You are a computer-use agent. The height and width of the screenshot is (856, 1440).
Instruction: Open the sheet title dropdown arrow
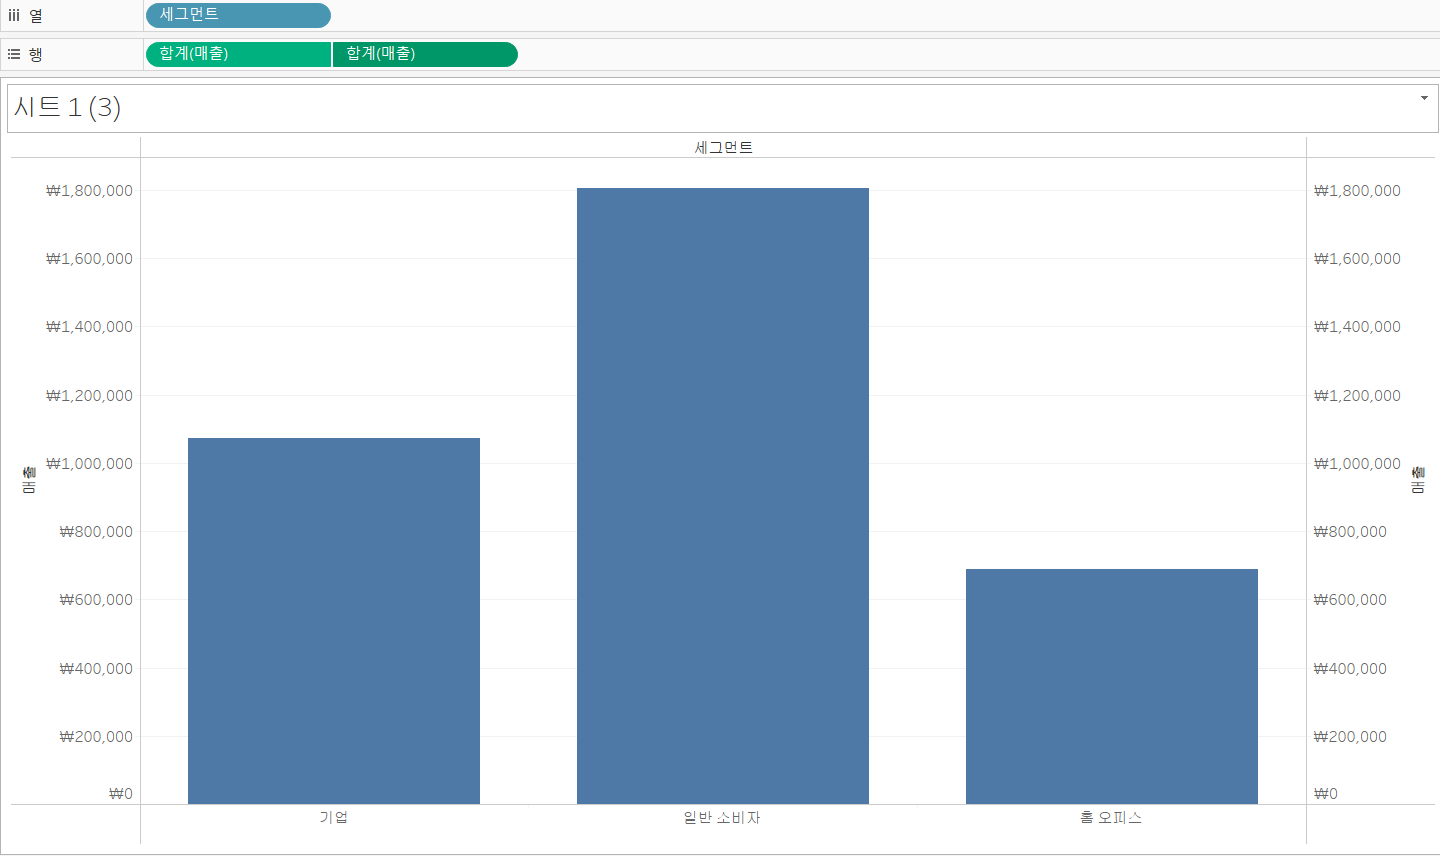point(1424,98)
